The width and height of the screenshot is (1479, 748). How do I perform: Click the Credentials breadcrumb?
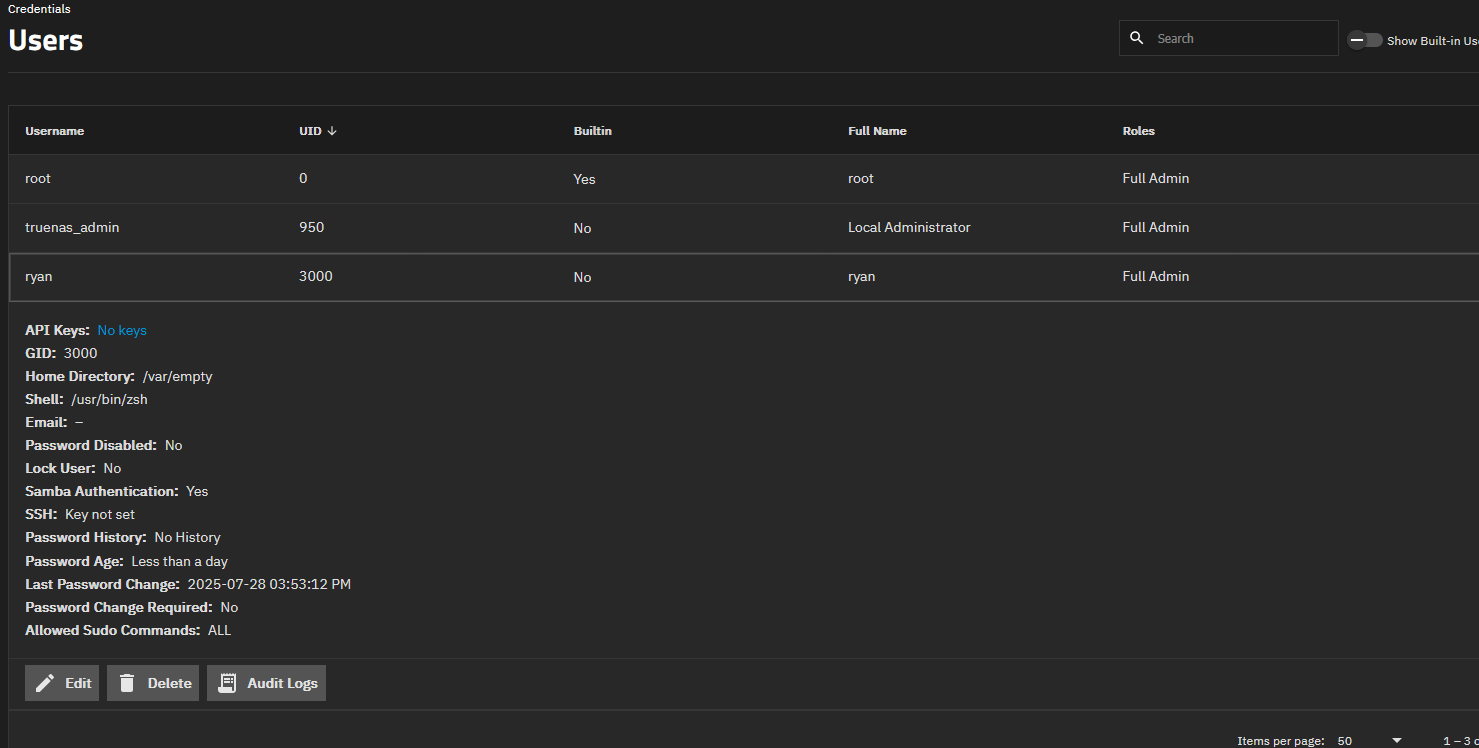click(39, 9)
